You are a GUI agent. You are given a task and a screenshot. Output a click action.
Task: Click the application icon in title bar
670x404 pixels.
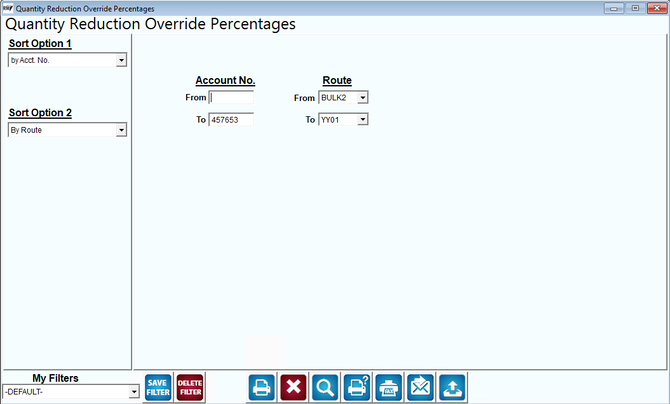[8, 8]
